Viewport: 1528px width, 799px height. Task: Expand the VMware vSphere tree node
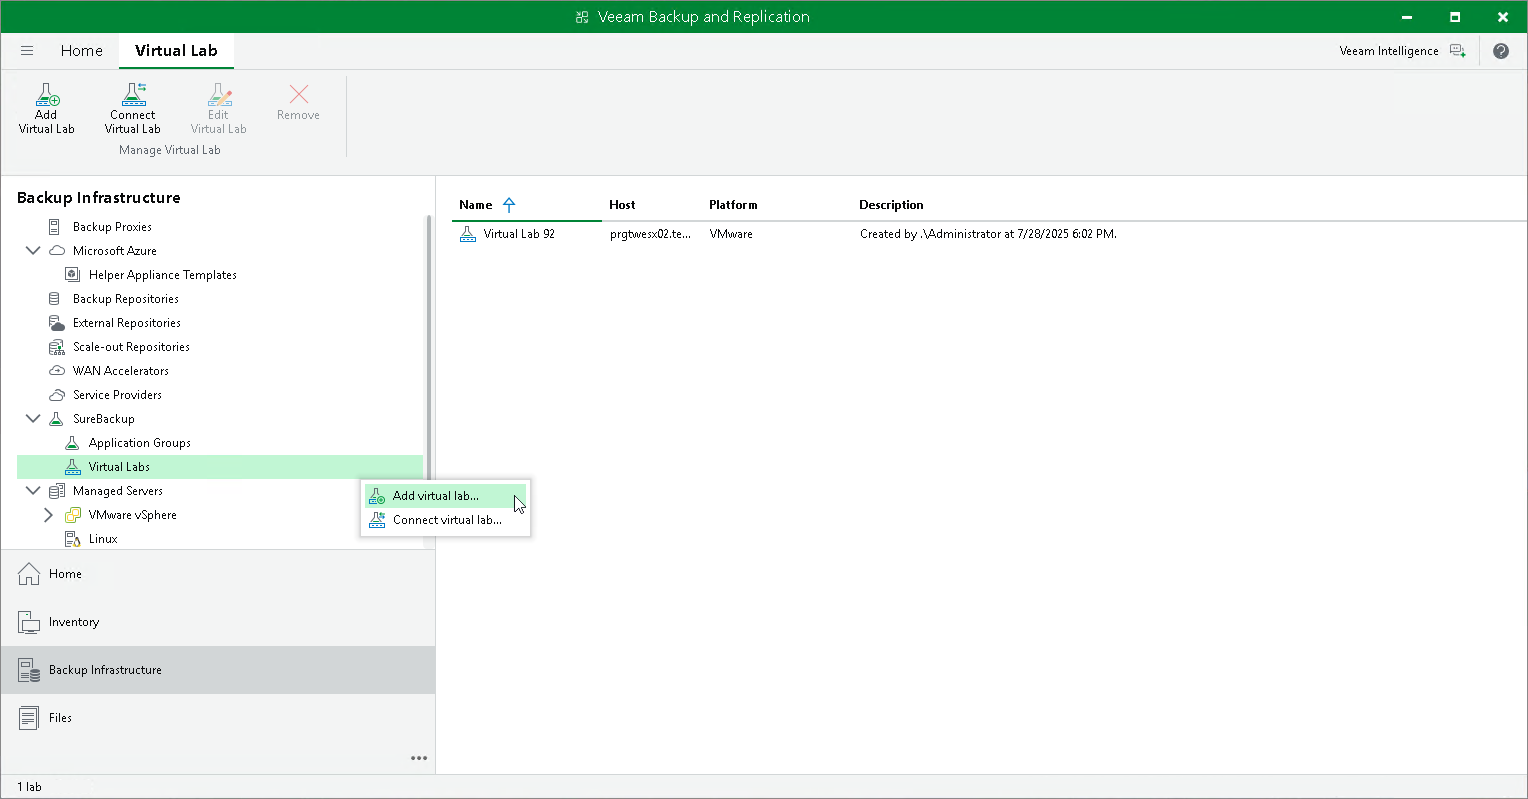click(x=48, y=515)
